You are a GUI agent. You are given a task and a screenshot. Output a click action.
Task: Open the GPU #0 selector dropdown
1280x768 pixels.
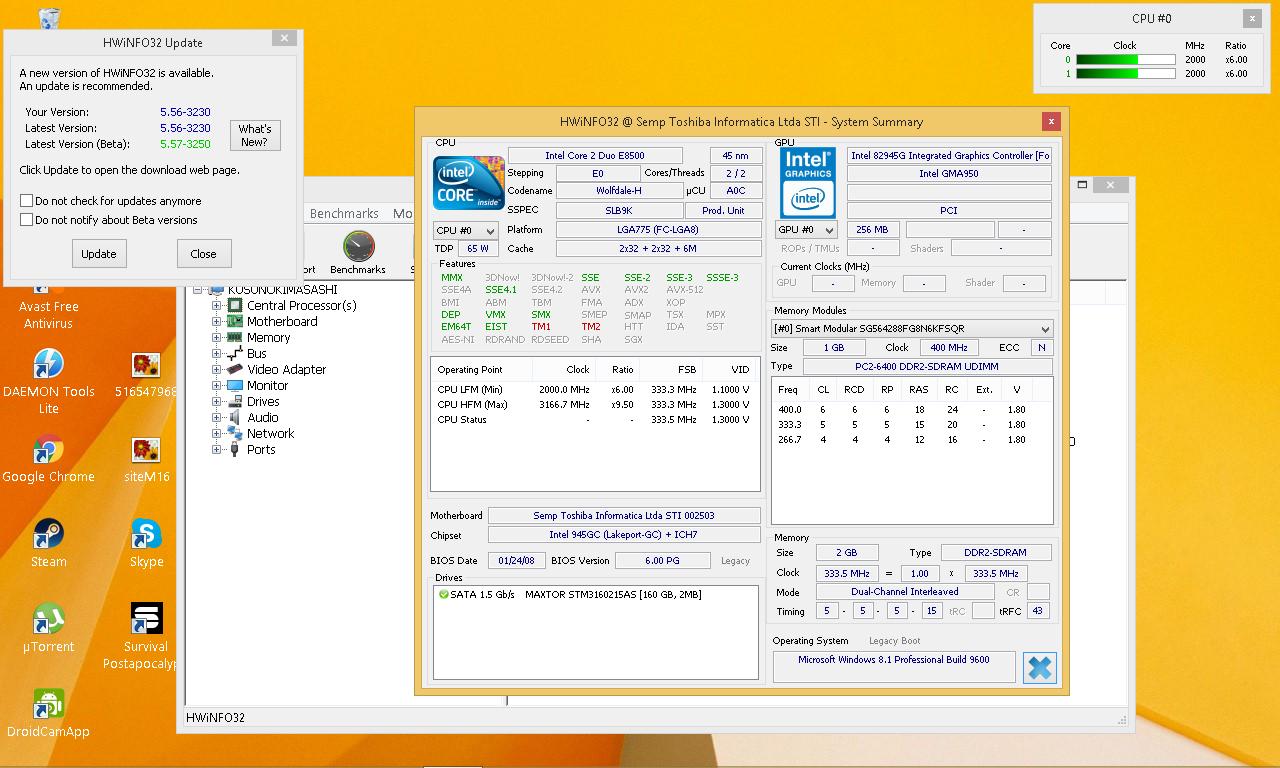[807, 230]
